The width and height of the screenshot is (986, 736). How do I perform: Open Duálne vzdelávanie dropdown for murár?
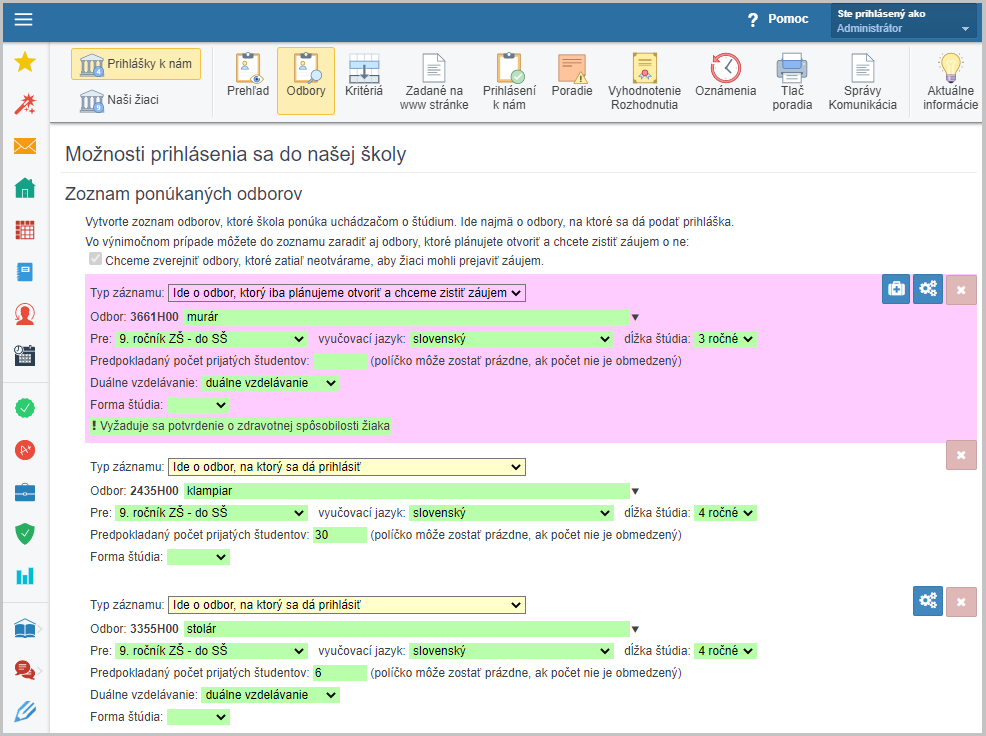click(x=270, y=382)
